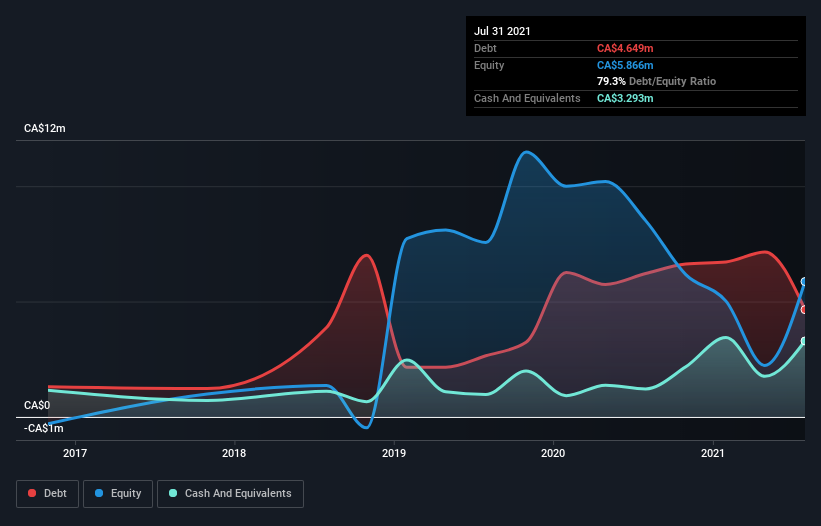
Task: Select the 2021 x-axis label
Action: tap(713, 453)
